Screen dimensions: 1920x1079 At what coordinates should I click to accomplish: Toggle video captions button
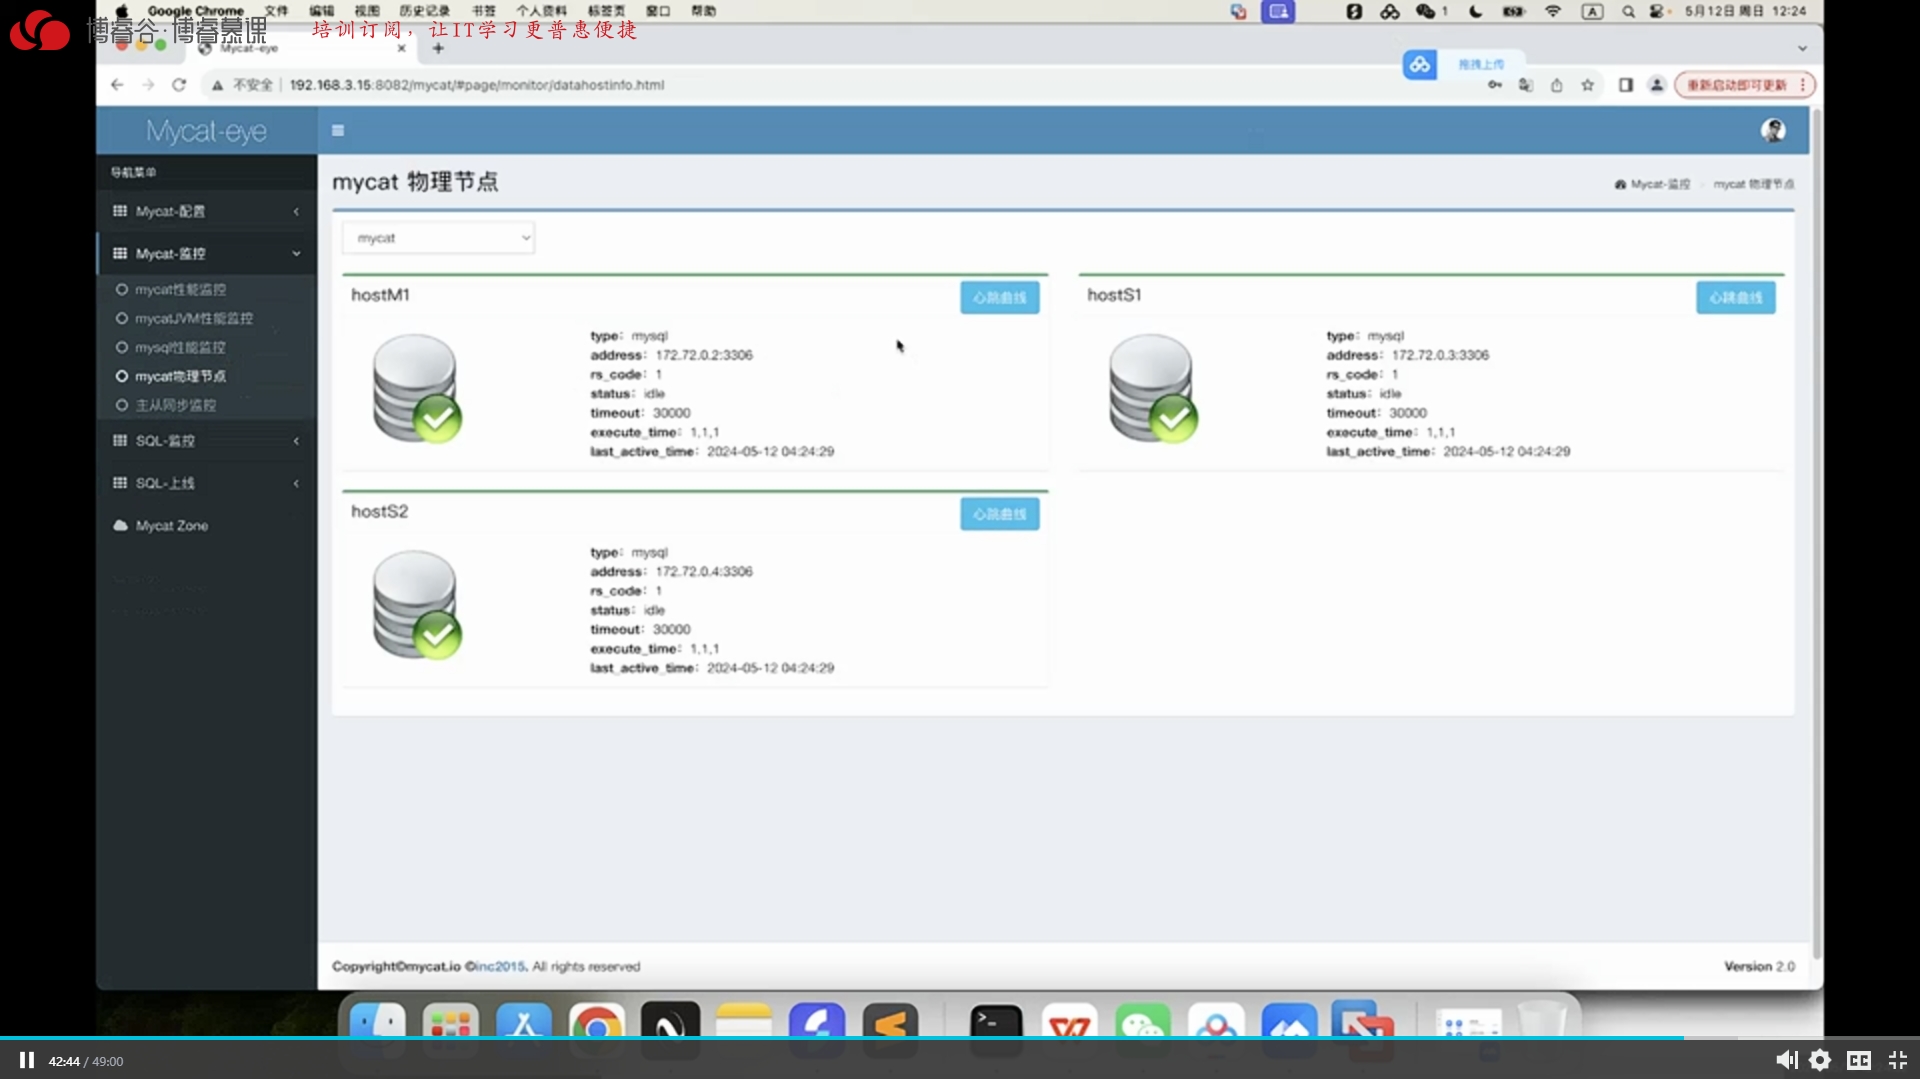[1859, 1060]
